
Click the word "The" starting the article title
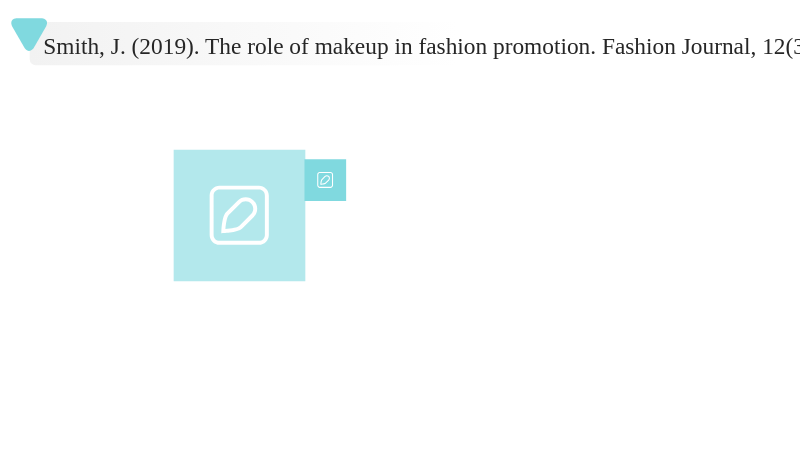point(223,47)
